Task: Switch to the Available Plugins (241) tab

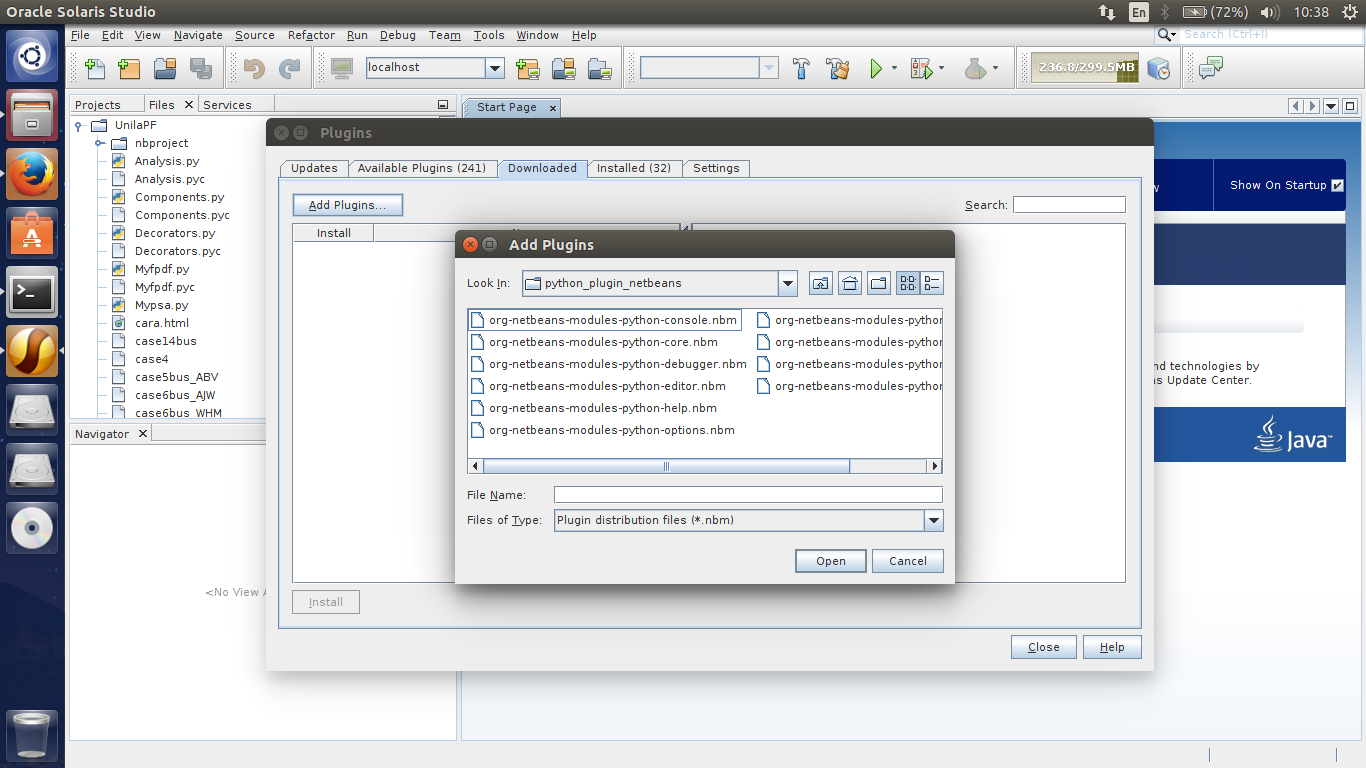Action: coord(422,168)
